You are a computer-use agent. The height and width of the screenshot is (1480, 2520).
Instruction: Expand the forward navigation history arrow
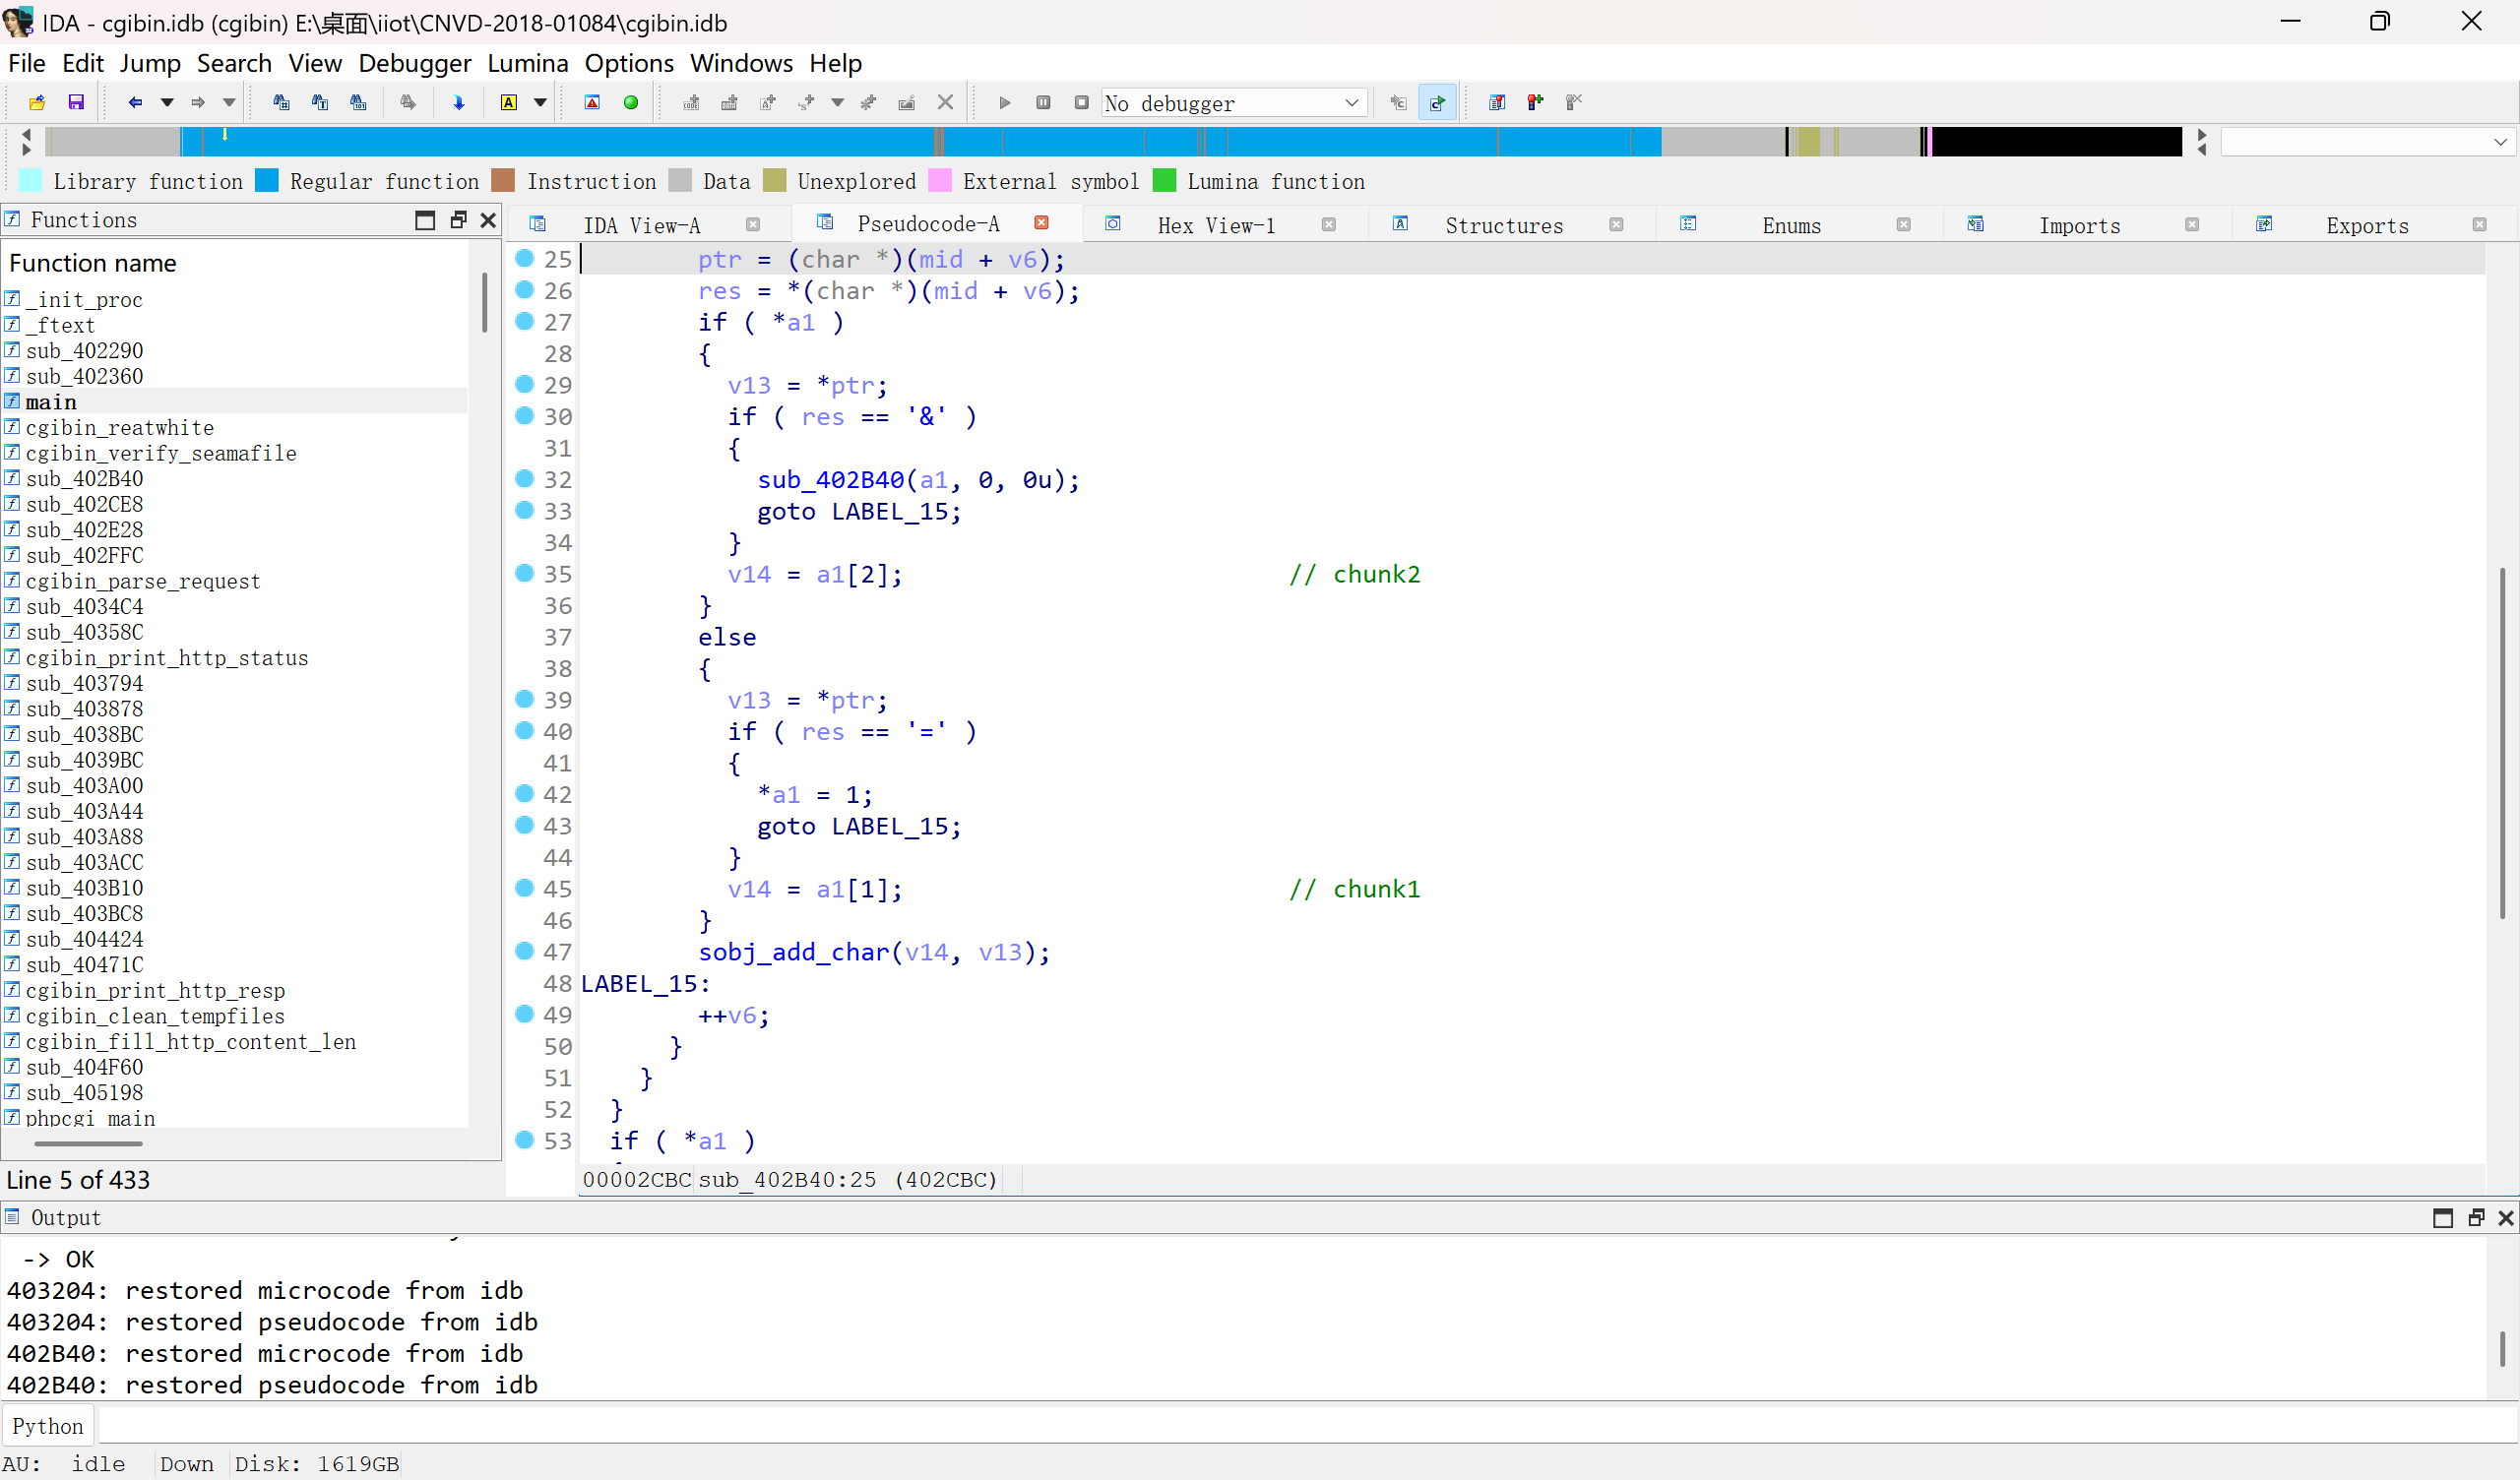tap(229, 102)
